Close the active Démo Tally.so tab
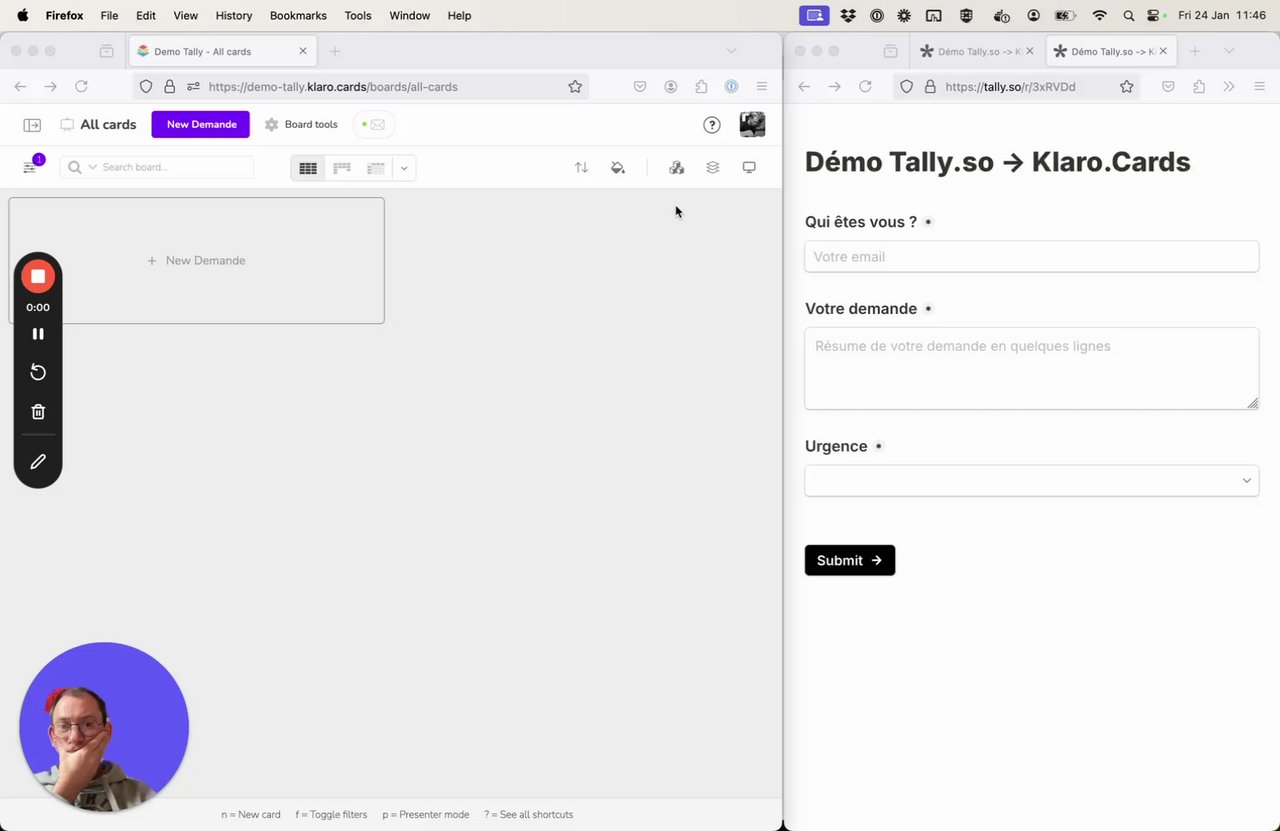The height and width of the screenshot is (831, 1280). [1163, 51]
